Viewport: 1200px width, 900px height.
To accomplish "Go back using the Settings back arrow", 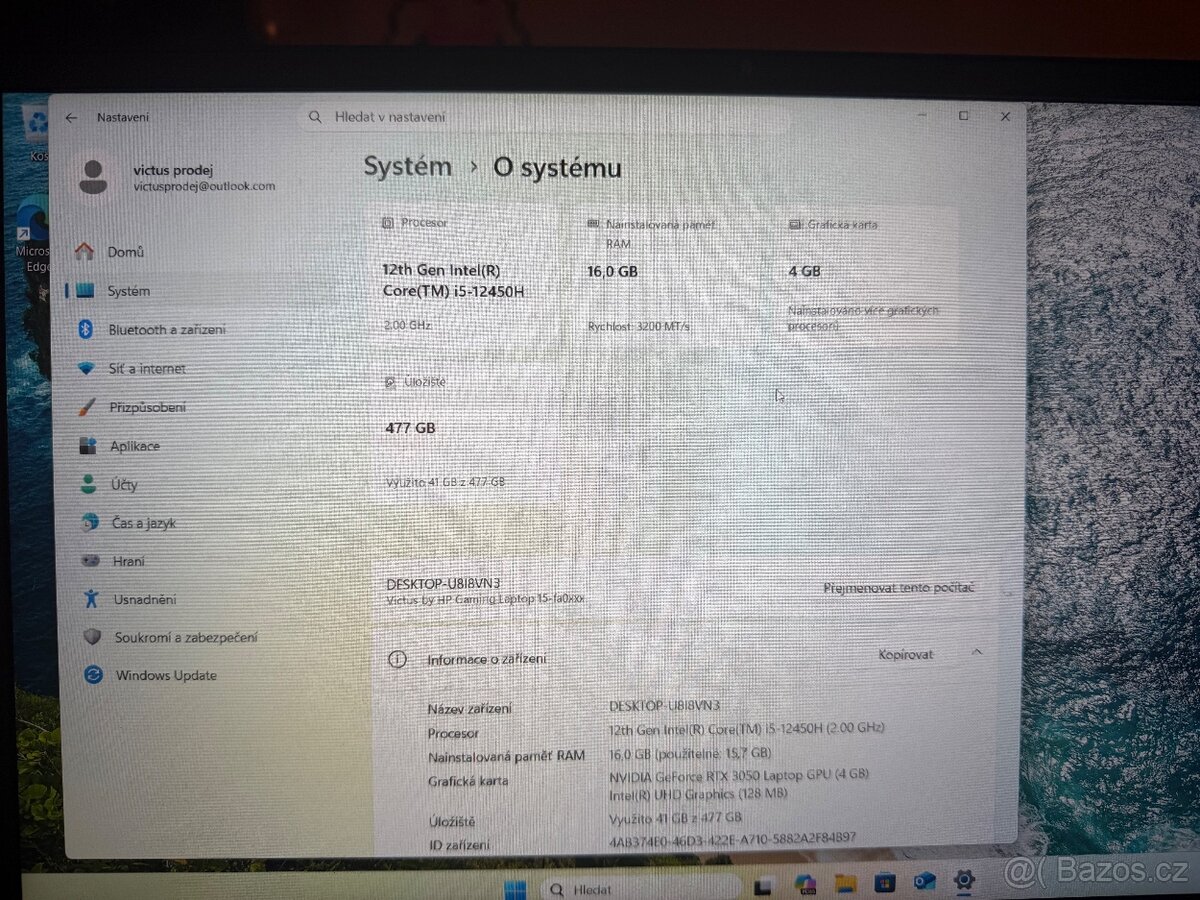I will point(71,117).
